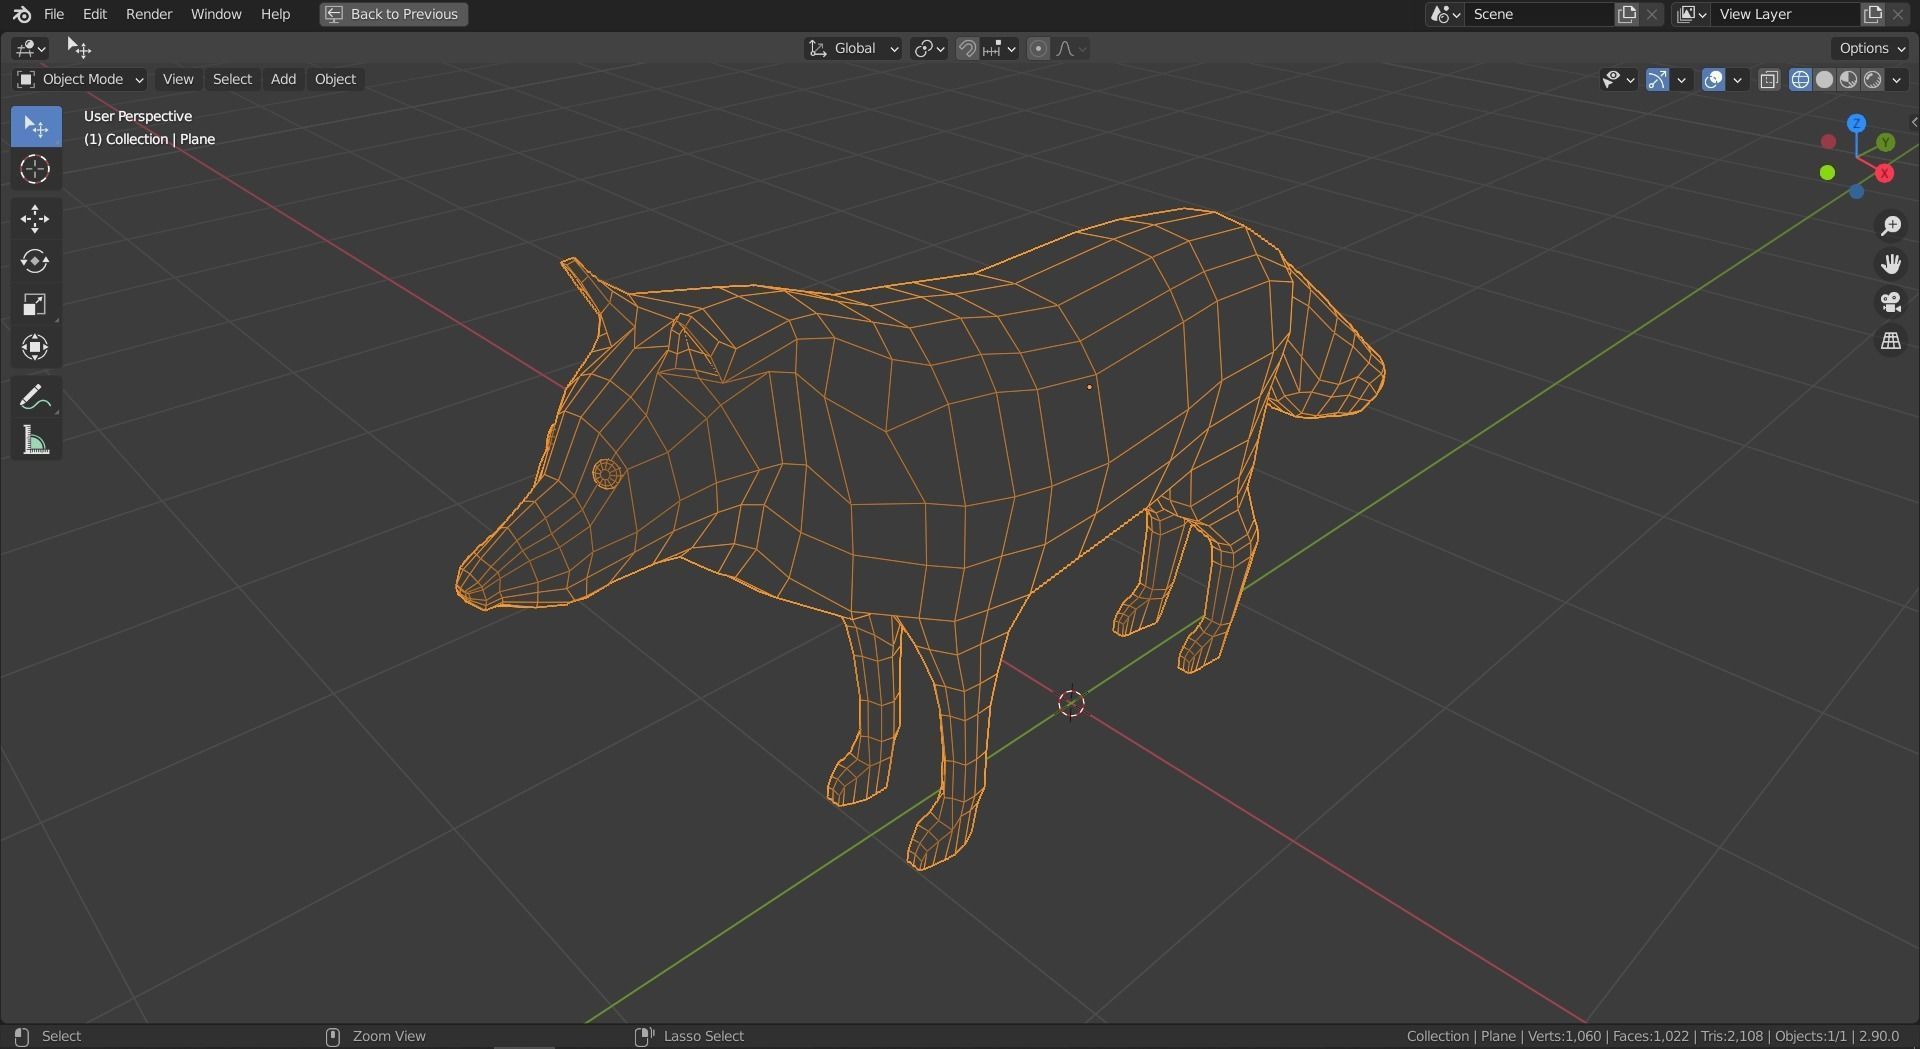1920x1049 pixels.
Task: Open the Object Mode dropdown
Action: click(x=80, y=79)
